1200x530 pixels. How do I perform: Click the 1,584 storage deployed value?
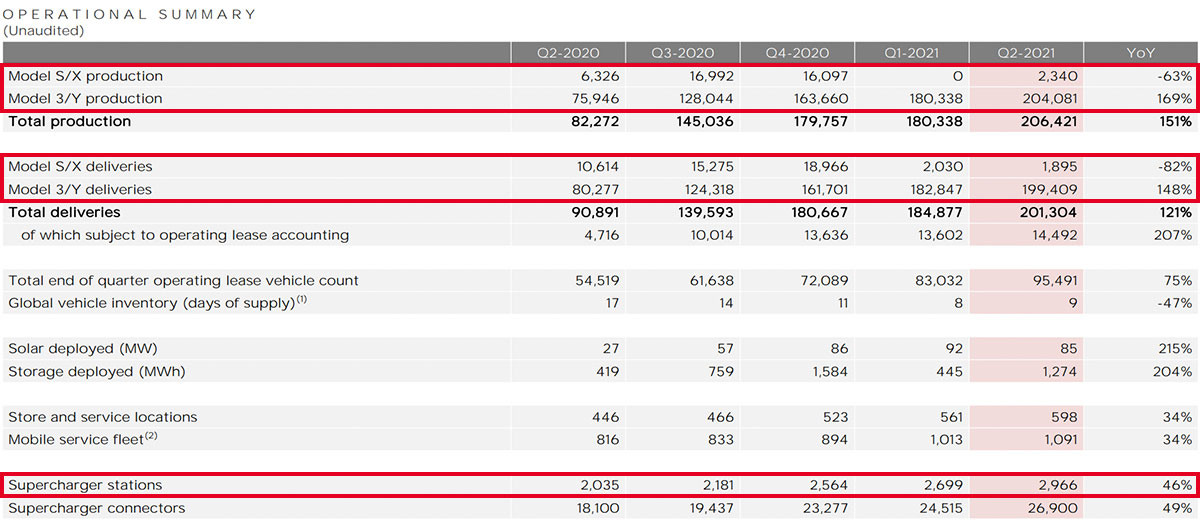click(x=830, y=372)
